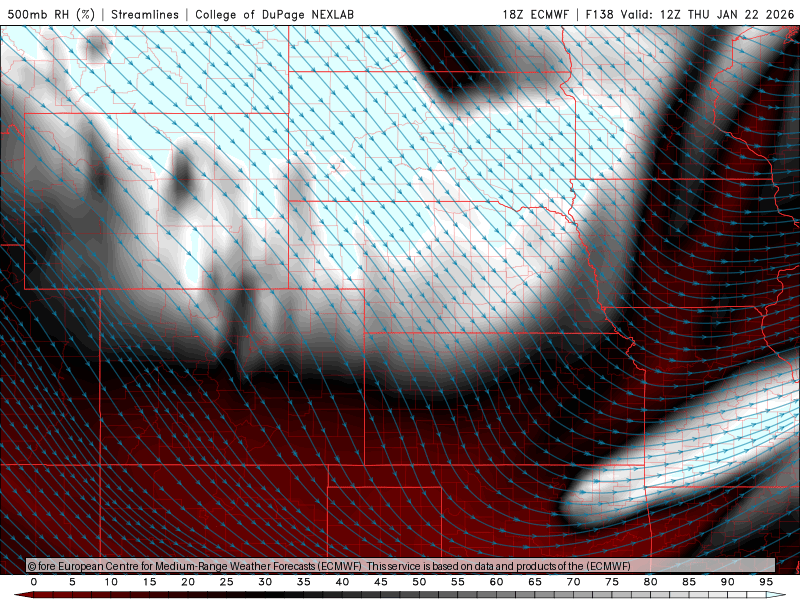Click the "40" value on the color scale
This screenshot has height=600, width=800.
tap(342, 582)
